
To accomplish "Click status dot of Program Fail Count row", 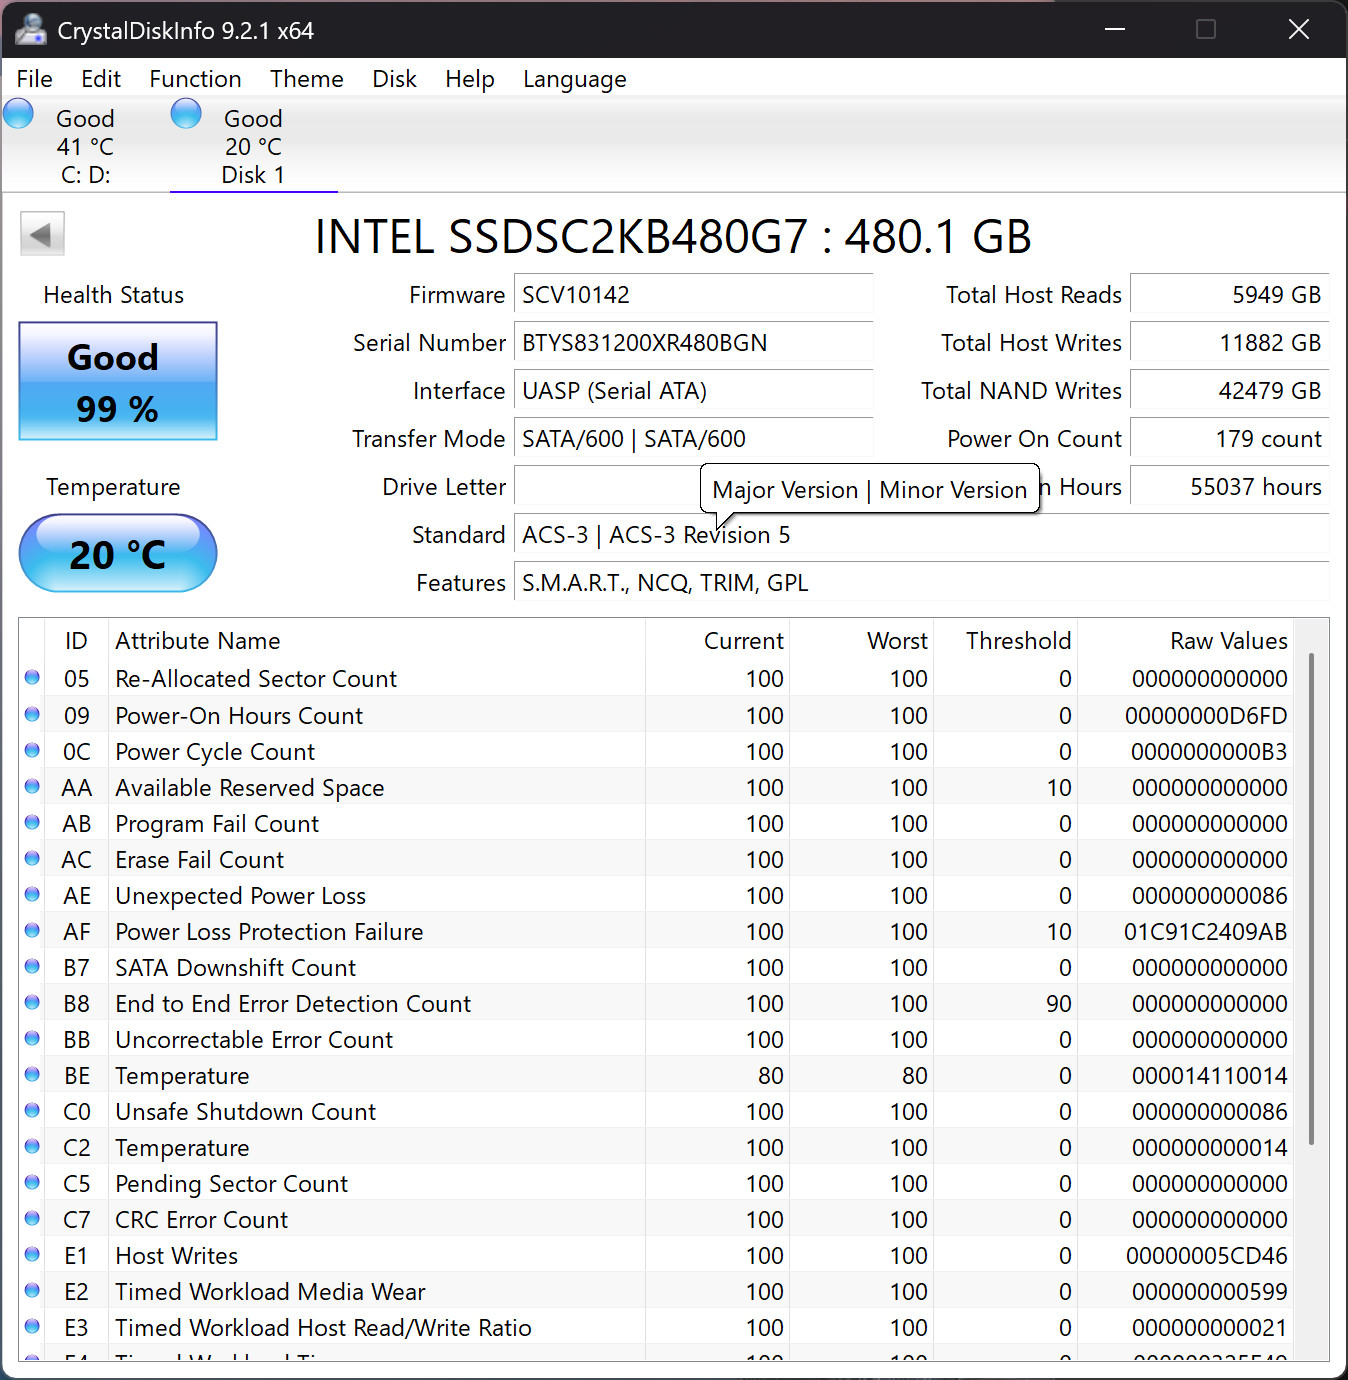I will click(32, 823).
